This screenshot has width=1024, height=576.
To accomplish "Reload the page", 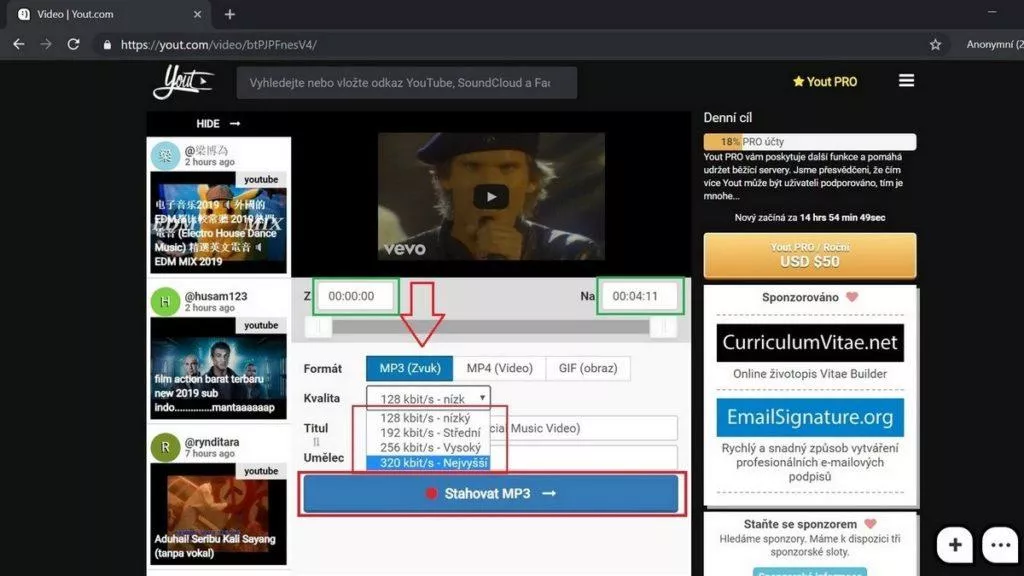I will click(73, 44).
